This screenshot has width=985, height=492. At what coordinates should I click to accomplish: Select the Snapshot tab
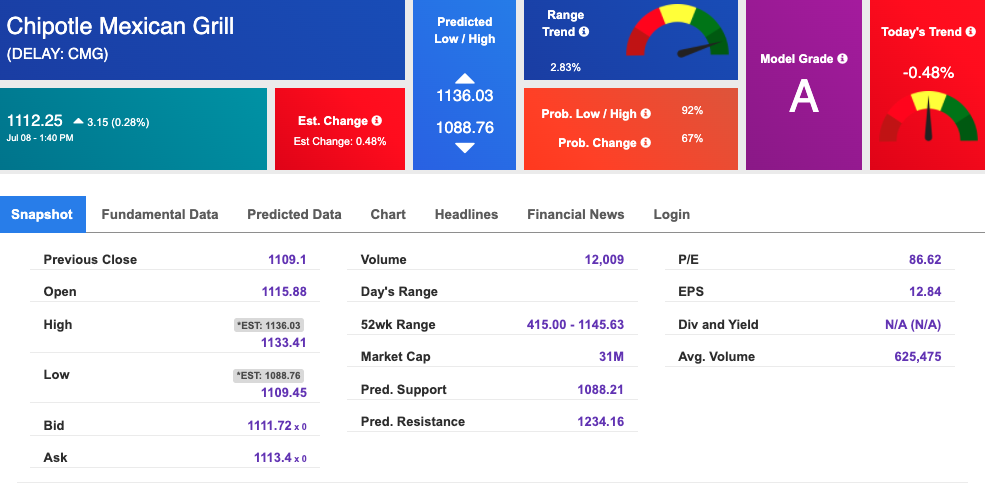[43, 214]
